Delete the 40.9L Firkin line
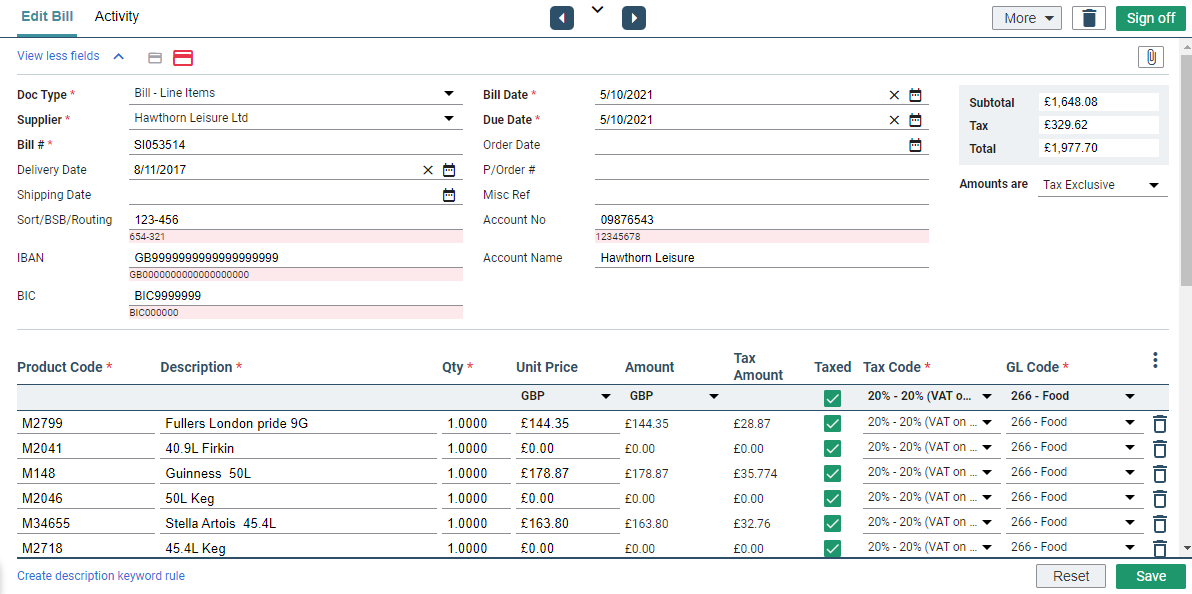 (x=1159, y=449)
